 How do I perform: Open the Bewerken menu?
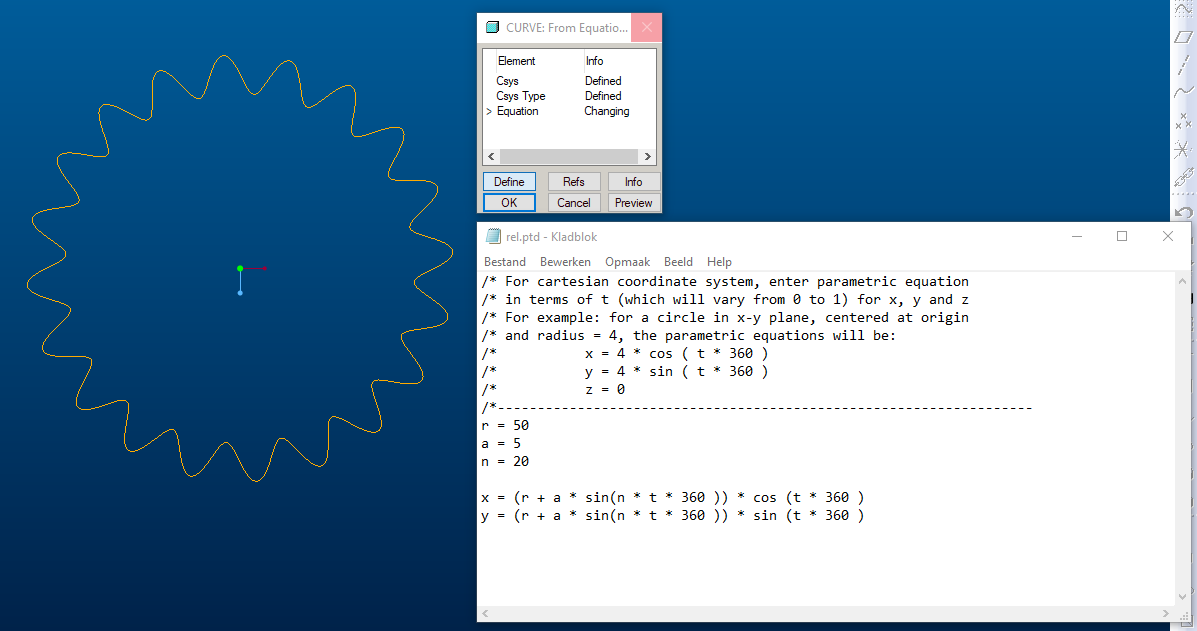pyautogui.click(x=565, y=262)
